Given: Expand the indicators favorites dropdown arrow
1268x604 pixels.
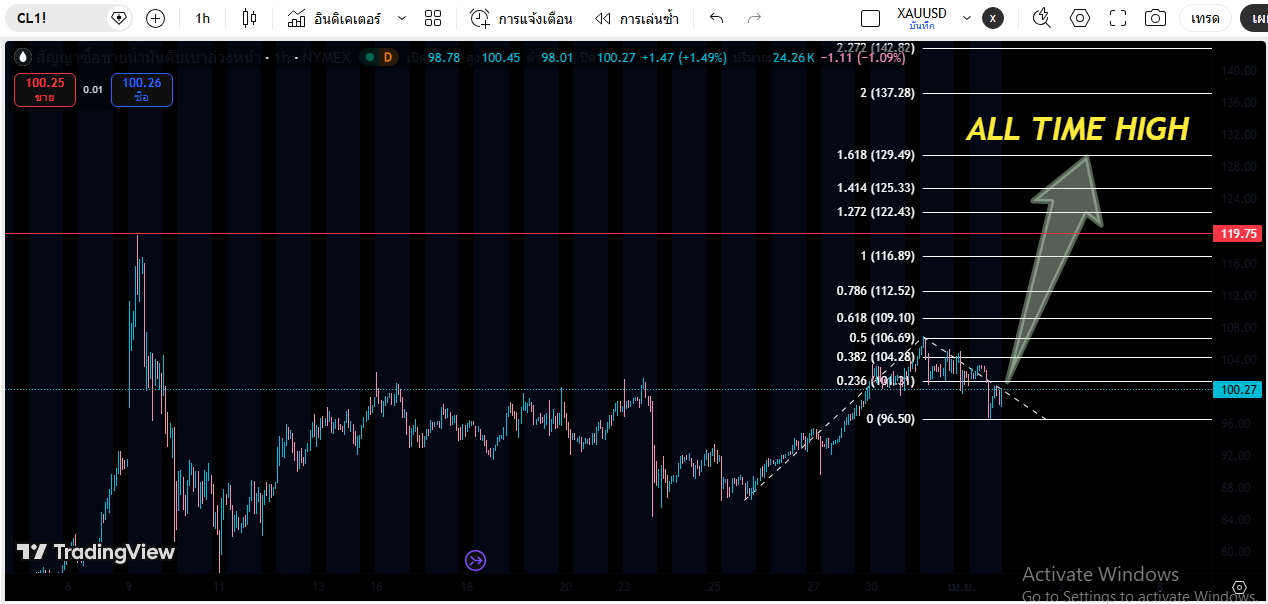Looking at the screenshot, I should 402,18.
